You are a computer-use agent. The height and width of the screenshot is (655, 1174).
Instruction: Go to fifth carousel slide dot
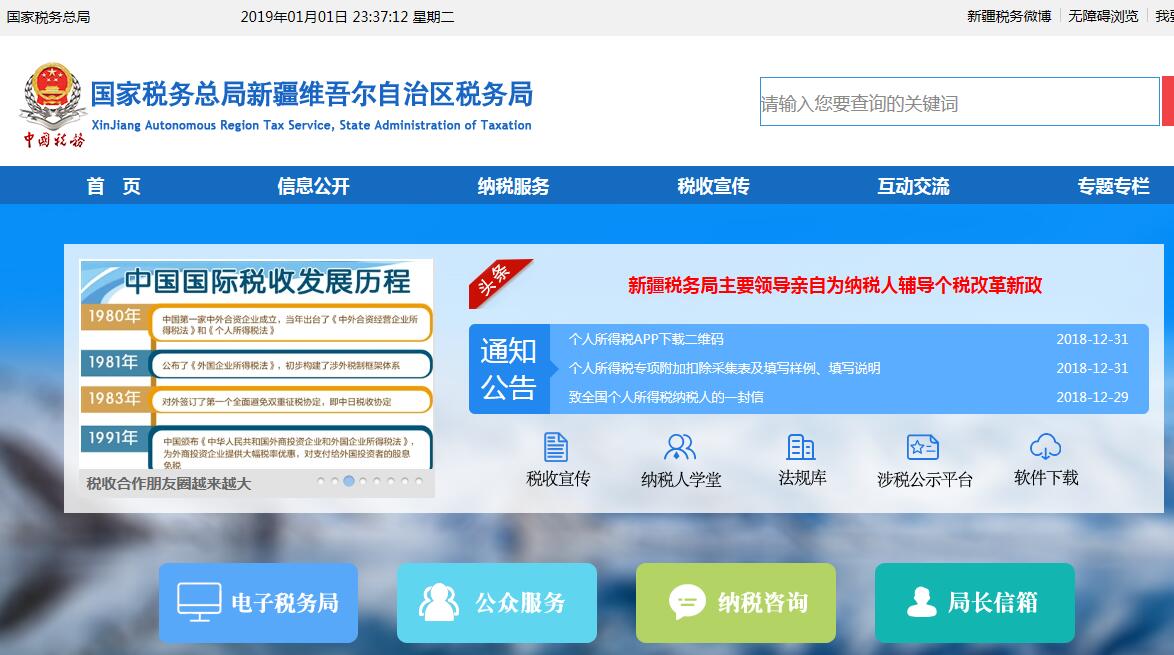[x=377, y=481]
